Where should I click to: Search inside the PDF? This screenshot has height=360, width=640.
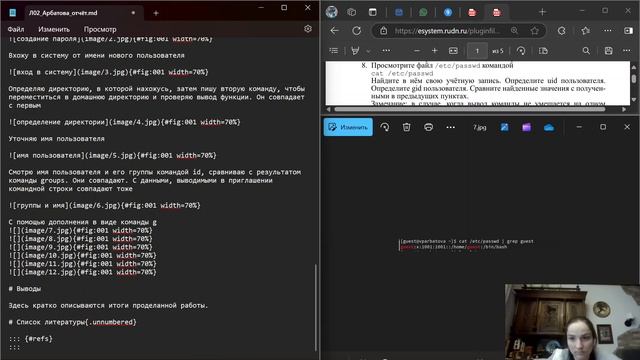tap(586, 51)
